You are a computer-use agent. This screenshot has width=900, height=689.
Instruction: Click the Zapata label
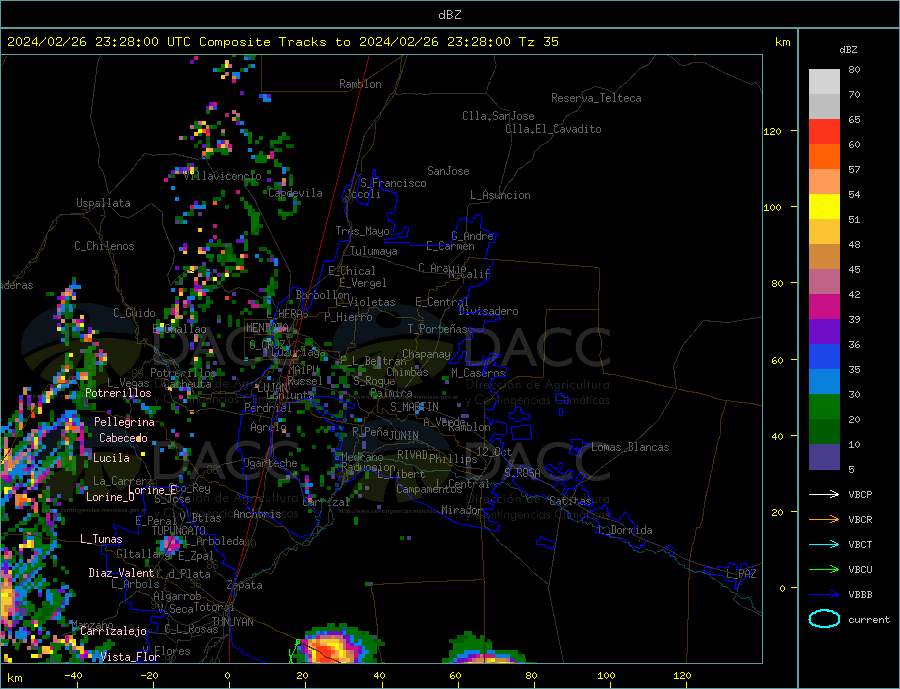click(x=245, y=586)
